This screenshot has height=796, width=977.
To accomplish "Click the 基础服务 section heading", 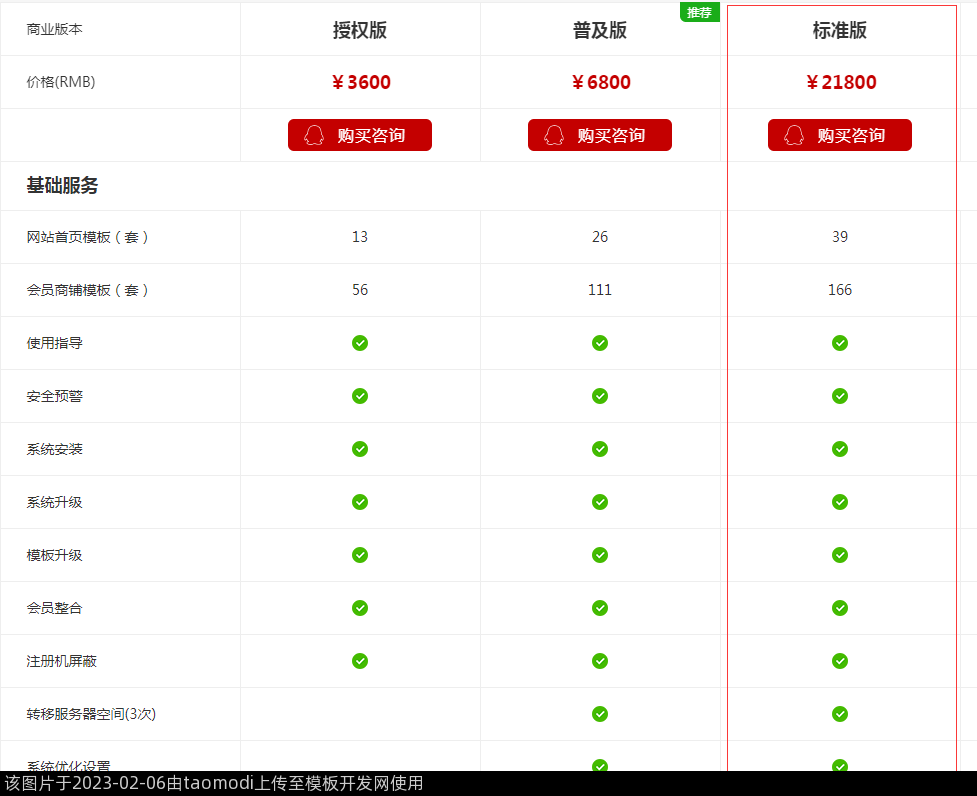I will 62,186.
